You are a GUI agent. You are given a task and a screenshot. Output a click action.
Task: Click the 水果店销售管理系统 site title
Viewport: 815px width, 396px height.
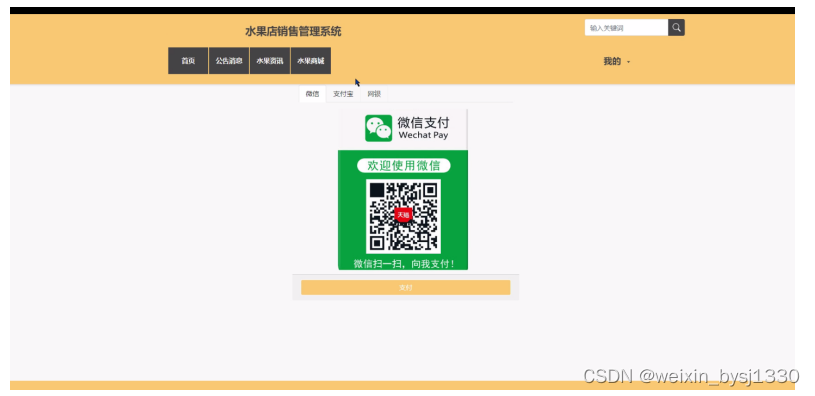click(293, 31)
